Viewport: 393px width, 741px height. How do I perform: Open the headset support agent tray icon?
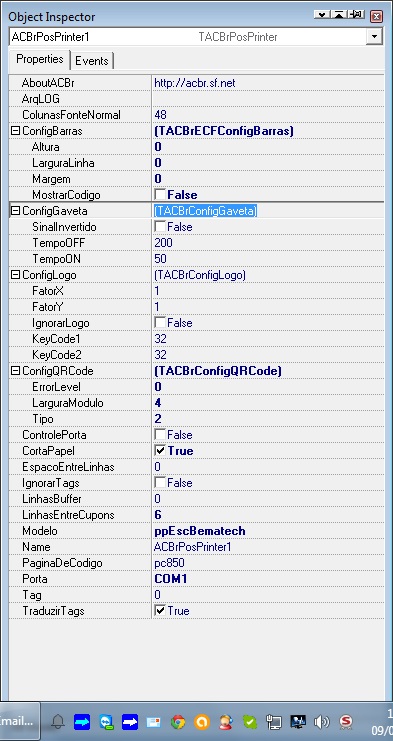[x=226, y=722]
